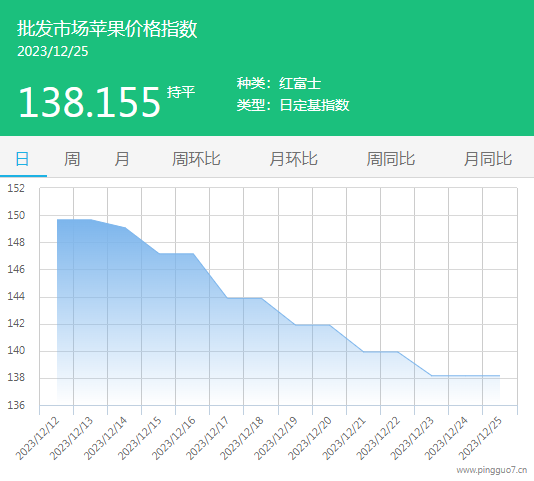The height and width of the screenshot is (481, 534).
Task: Switch to the 月 monthly tab
Action: [x=122, y=159]
